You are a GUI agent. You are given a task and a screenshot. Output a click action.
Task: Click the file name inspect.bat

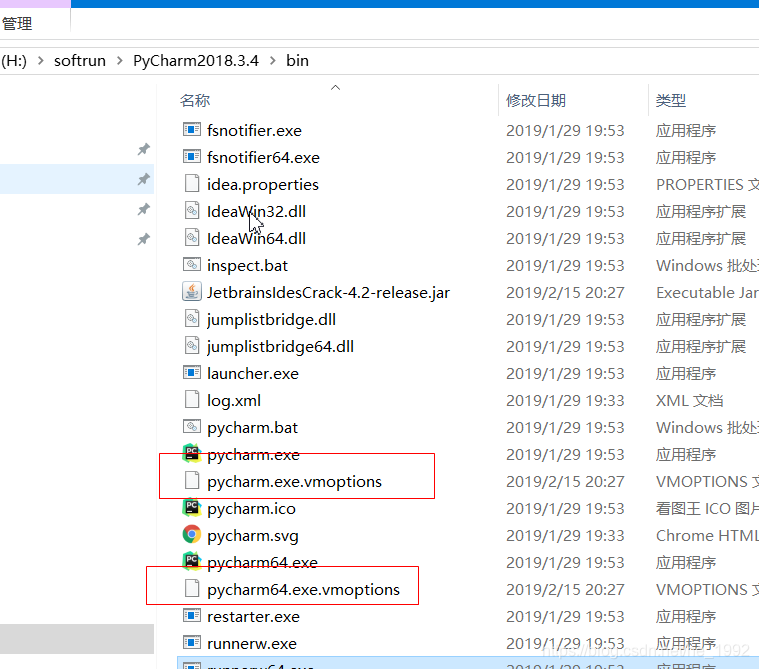(x=247, y=266)
